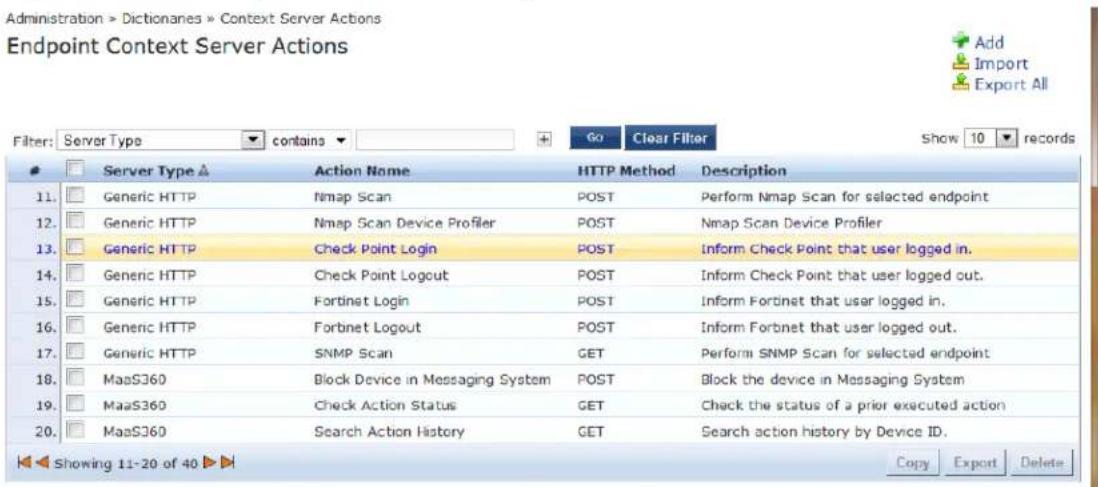
Task: Click the Go filter button
Action: (x=595, y=139)
